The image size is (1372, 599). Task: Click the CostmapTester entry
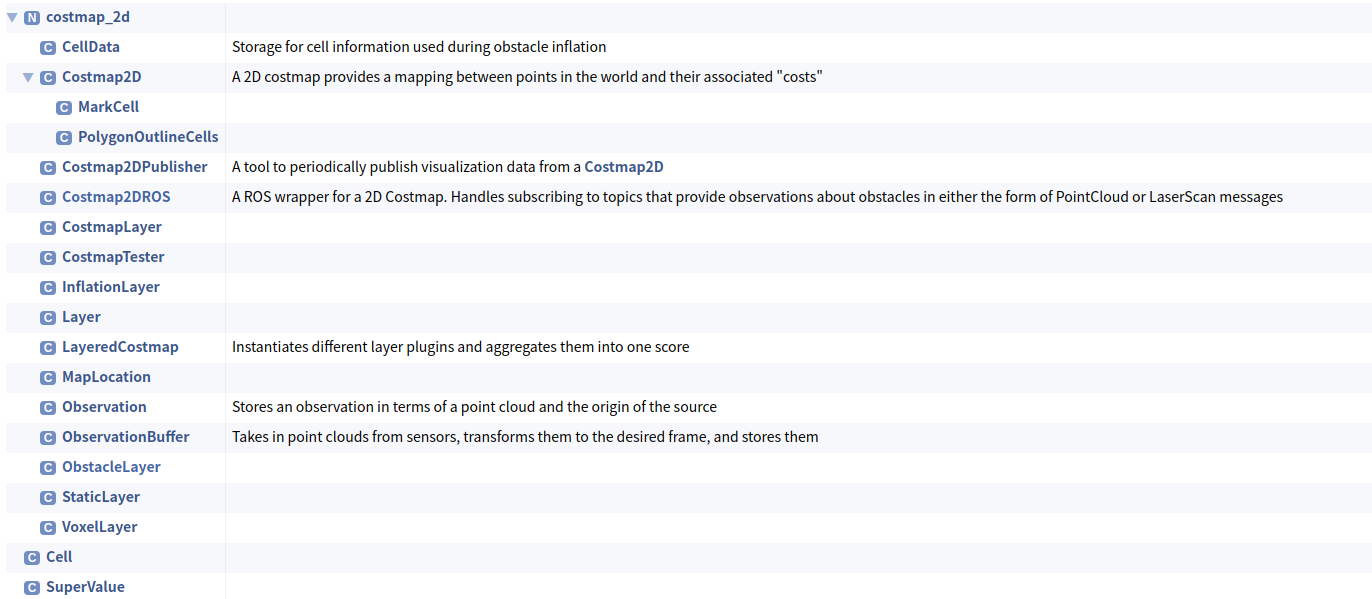[x=113, y=257]
